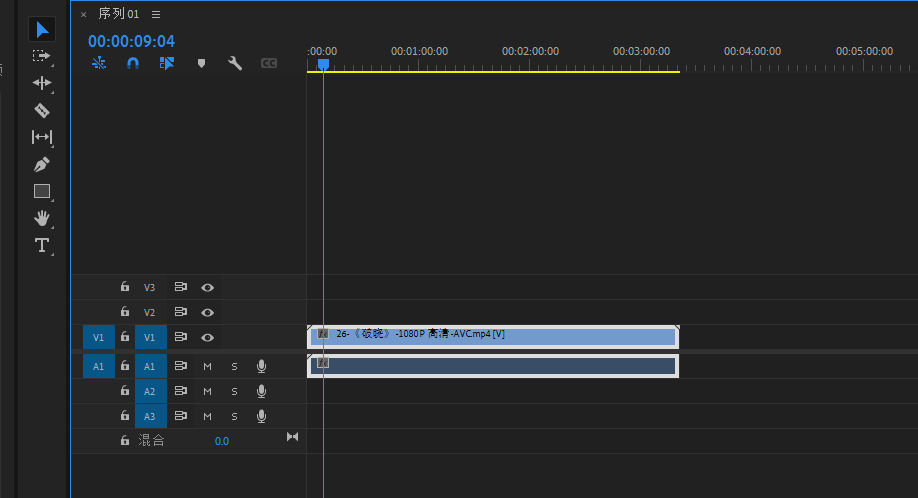Mute the A1 audio track
Image resolution: width=918 pixels, height=498 pixels.
click(x=208, y=366)
